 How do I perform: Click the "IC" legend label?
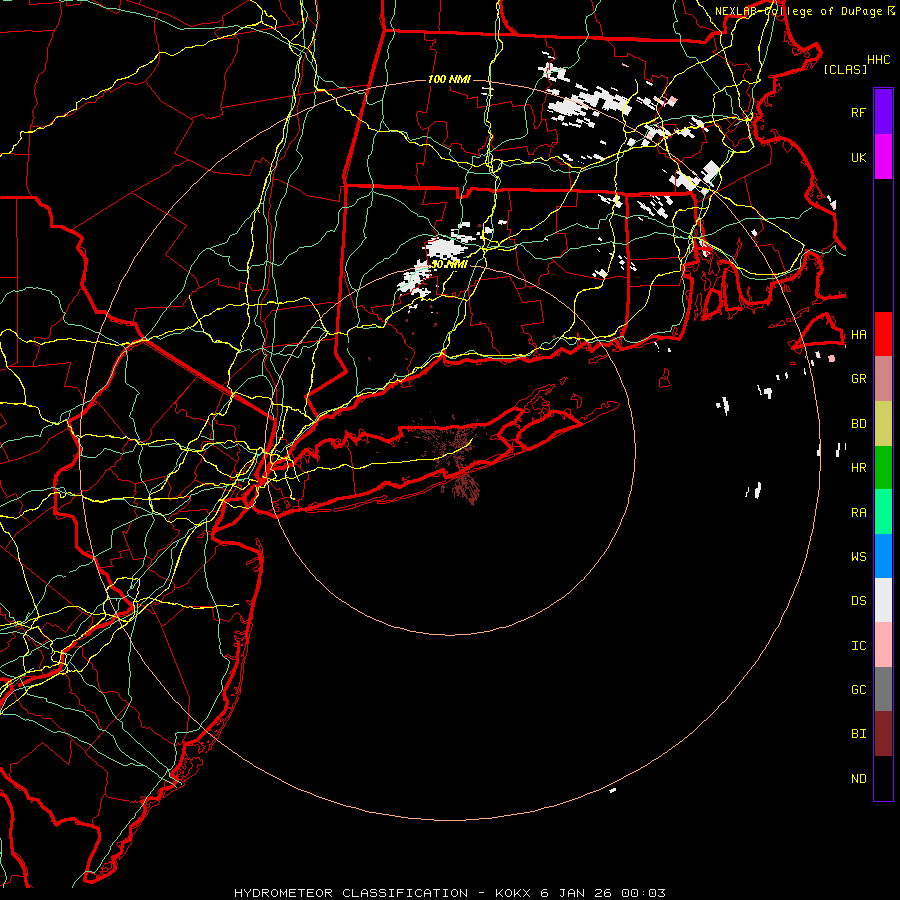coord(858,646)
